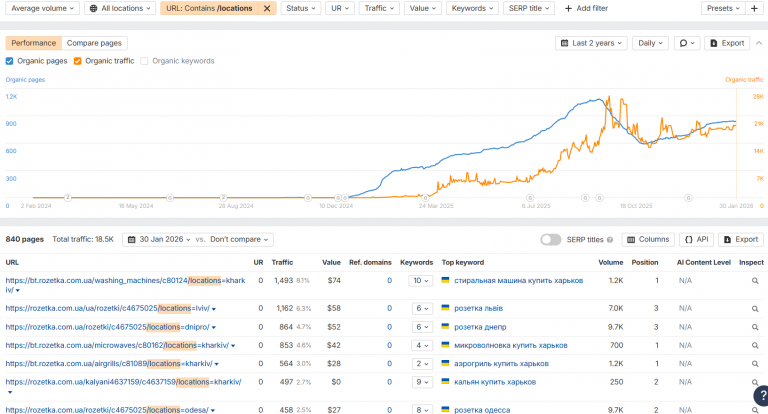The height and width of the screenshot is (414, 768).
Task: Click ref. domains 0 in washing_machines row
Action: (389, 281)
